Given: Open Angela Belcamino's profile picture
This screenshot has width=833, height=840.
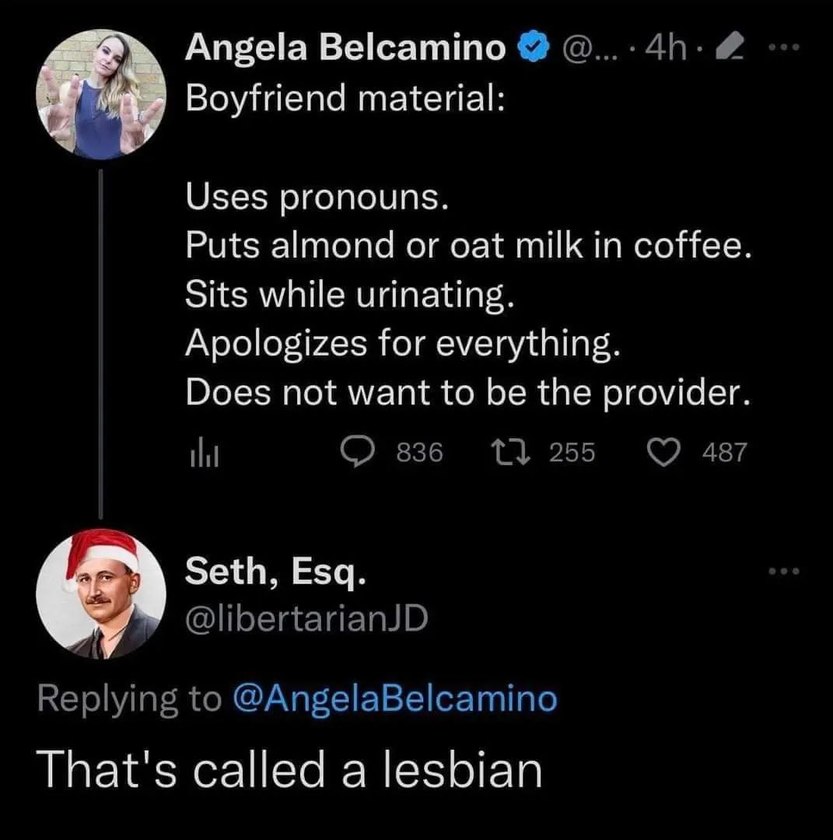Looking at the screenshot, I should pyautogui.click(x=101, y=94).
